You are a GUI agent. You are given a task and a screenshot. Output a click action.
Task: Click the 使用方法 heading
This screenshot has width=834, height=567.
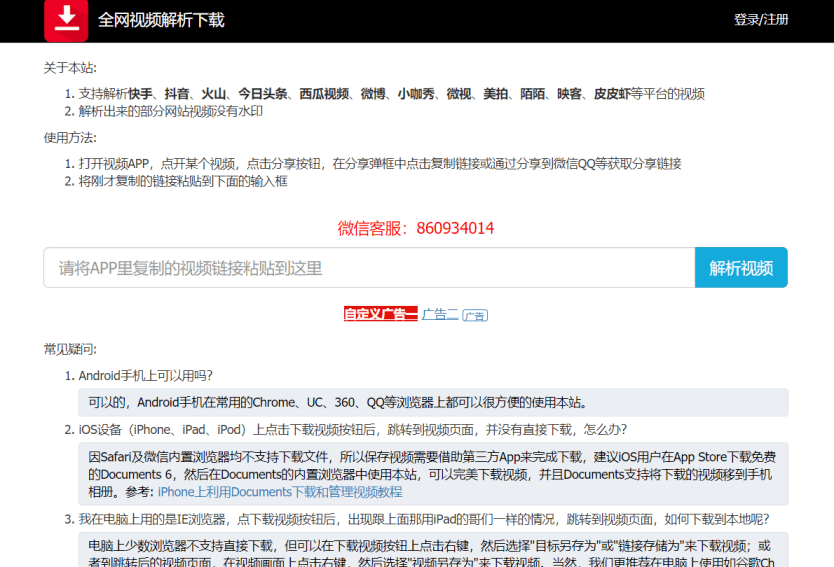(70, 137)
